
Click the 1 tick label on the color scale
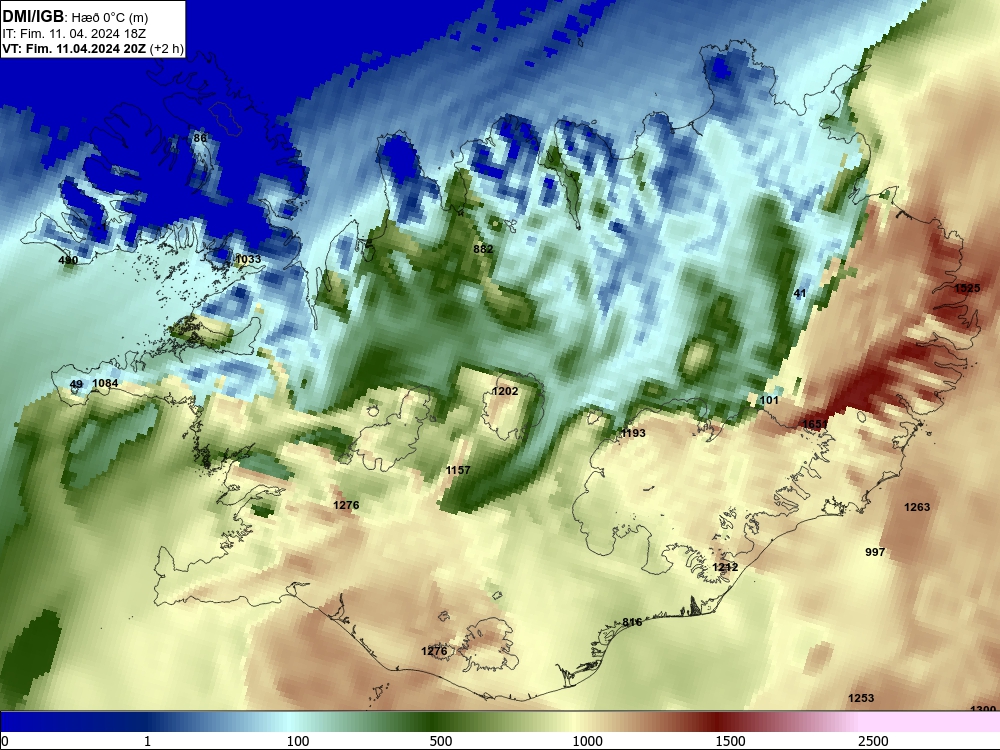[147, 741]
